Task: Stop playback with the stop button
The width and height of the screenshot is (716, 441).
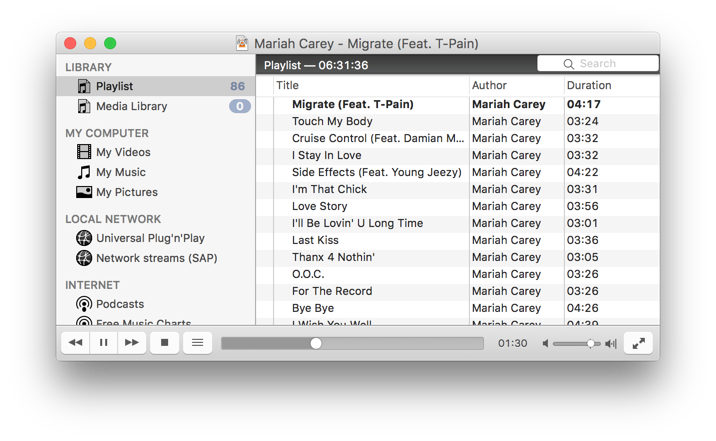Action: [x=164, y=342]
